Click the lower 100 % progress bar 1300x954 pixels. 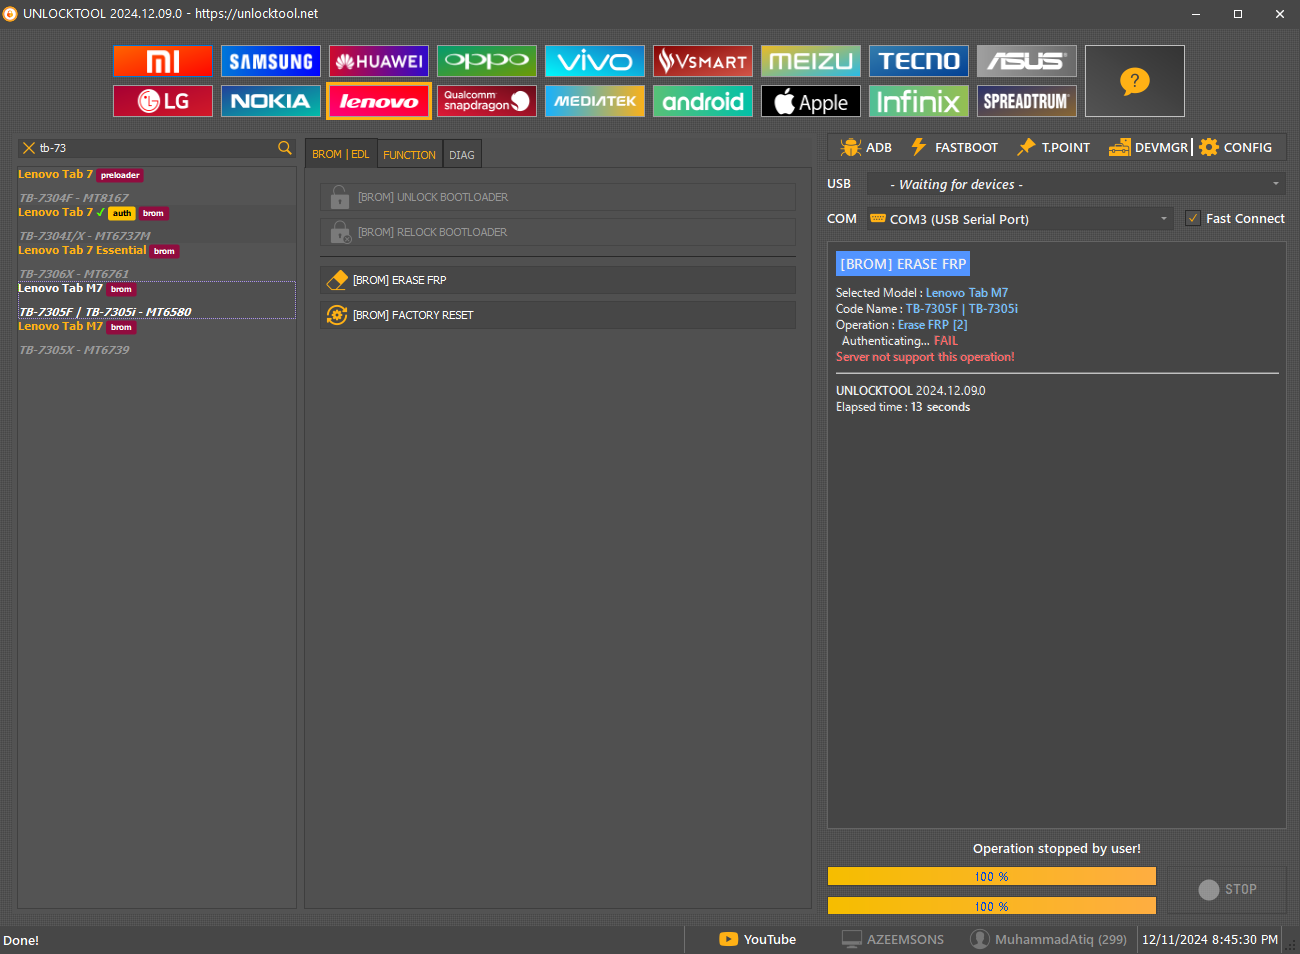(992, 906)
